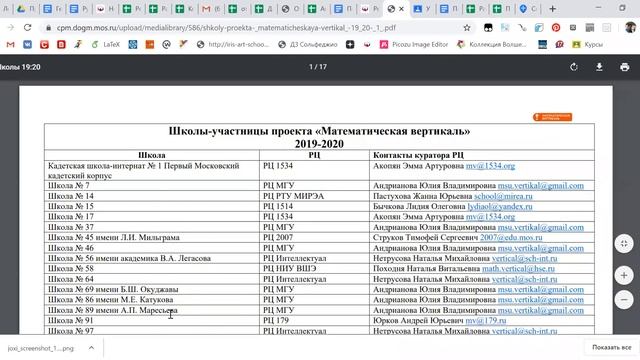Open the Chrome profile avatar
The width and height of the screenshot is (640, 360).
(630, 28)
